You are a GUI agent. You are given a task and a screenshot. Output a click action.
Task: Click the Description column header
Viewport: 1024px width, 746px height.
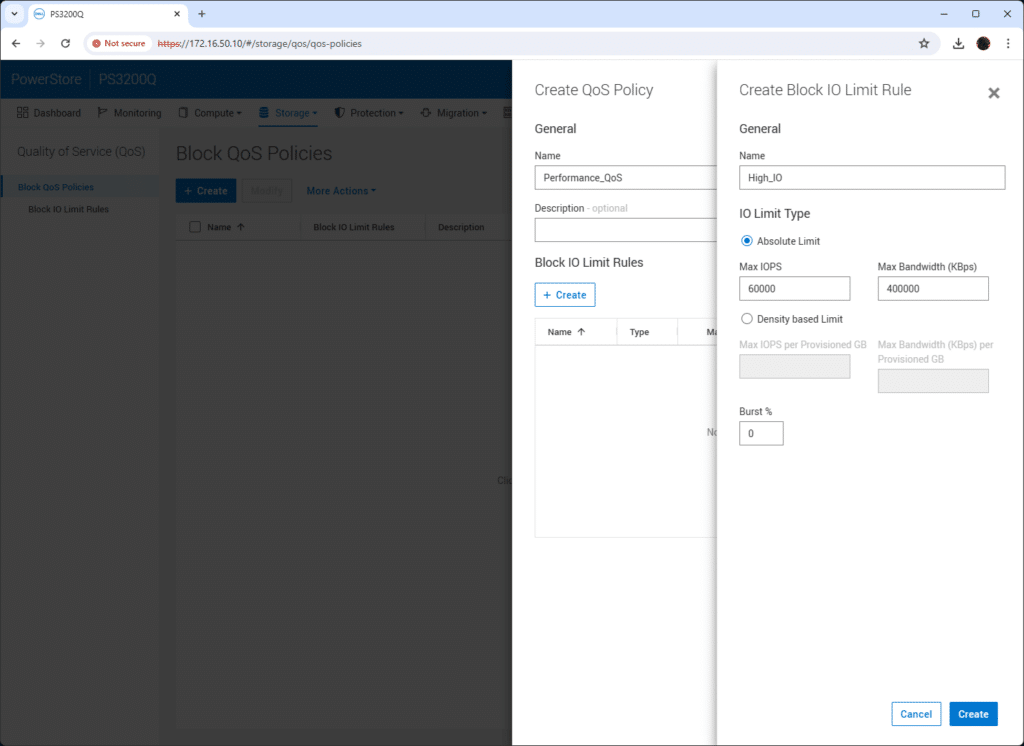click(x=461, y=227)
